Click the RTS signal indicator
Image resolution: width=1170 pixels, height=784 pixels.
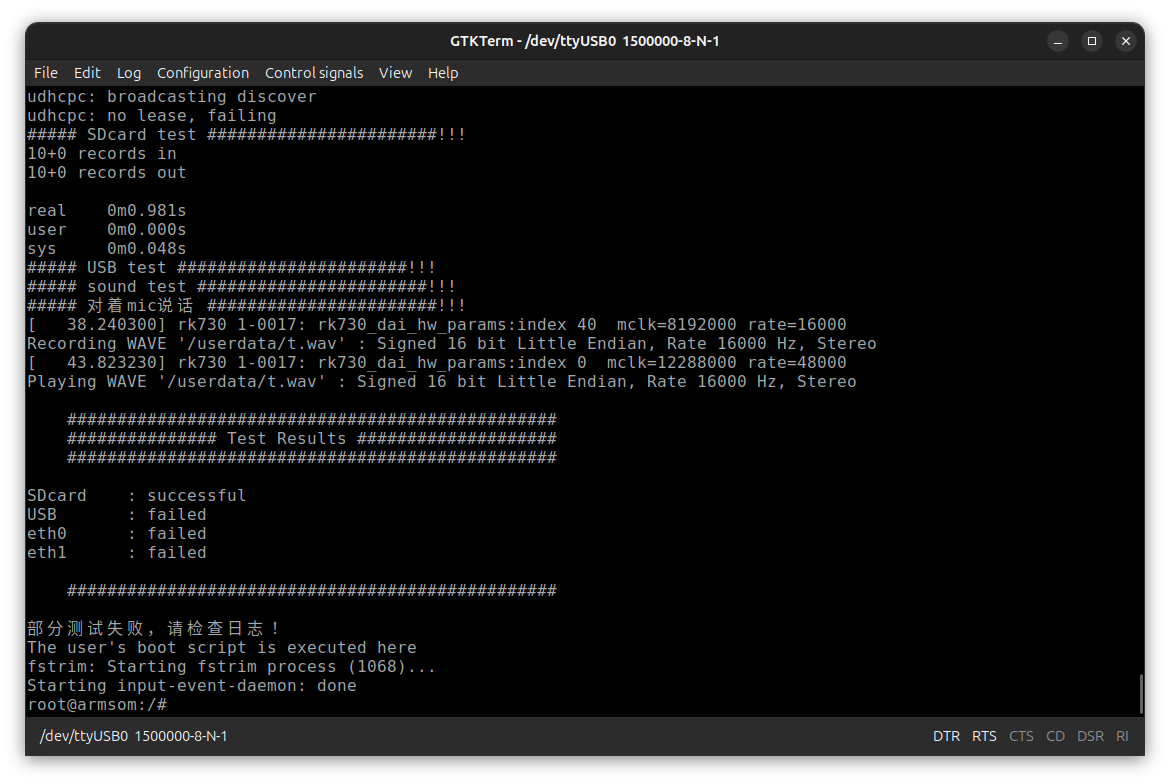click(984, 736)
